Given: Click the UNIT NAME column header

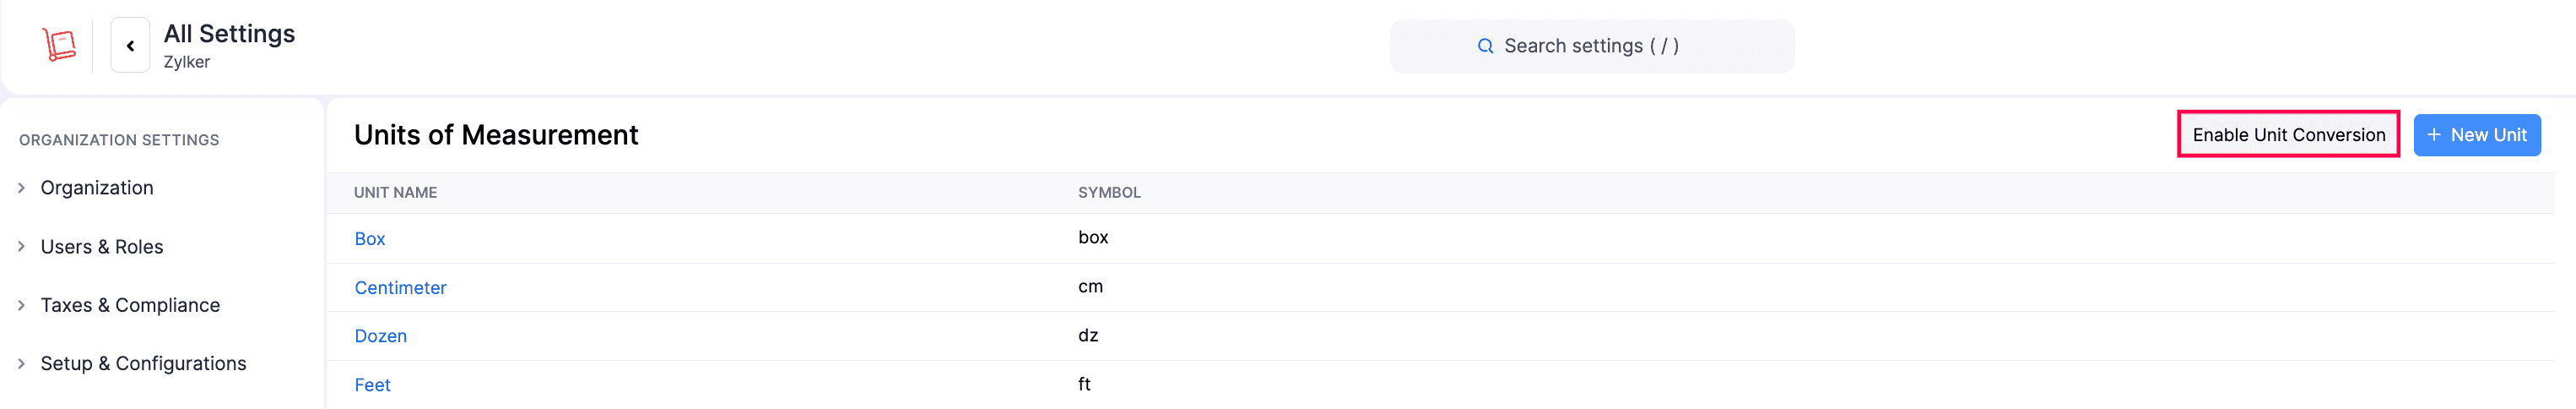Looking at the screenshot, I should [395, 193].
